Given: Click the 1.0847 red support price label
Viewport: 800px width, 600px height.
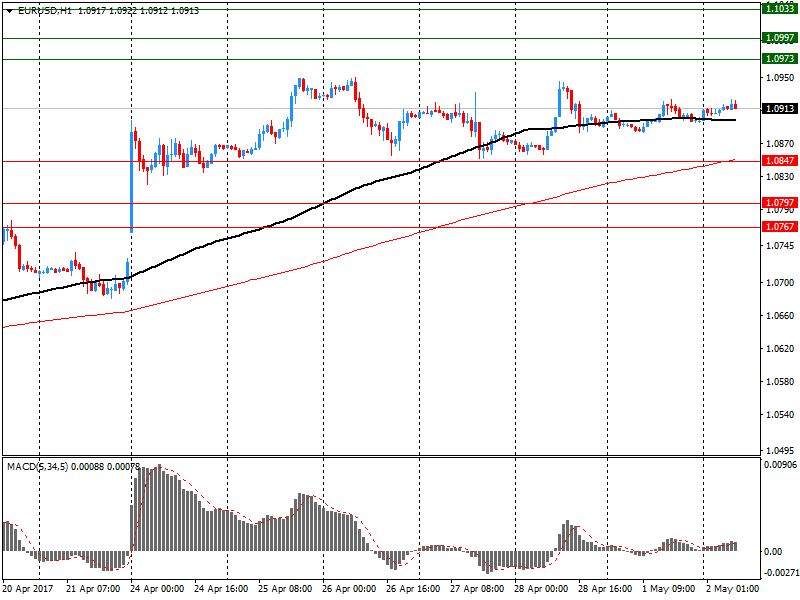Looking at the screenshot, I should coord(780,161).
